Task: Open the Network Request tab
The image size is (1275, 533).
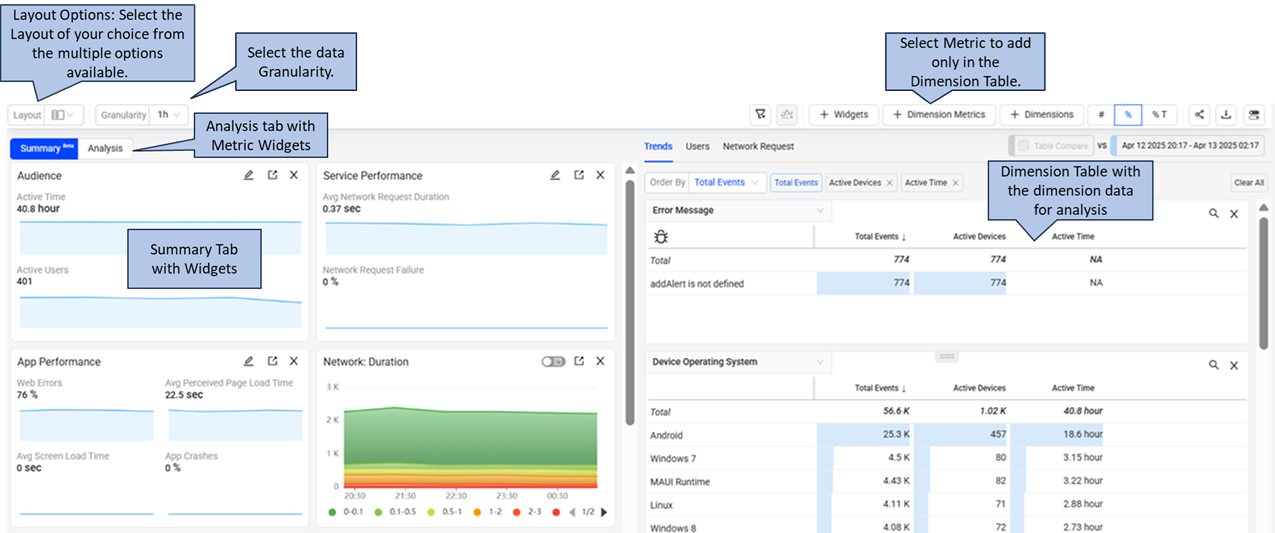Action: (x=758, y=146)
